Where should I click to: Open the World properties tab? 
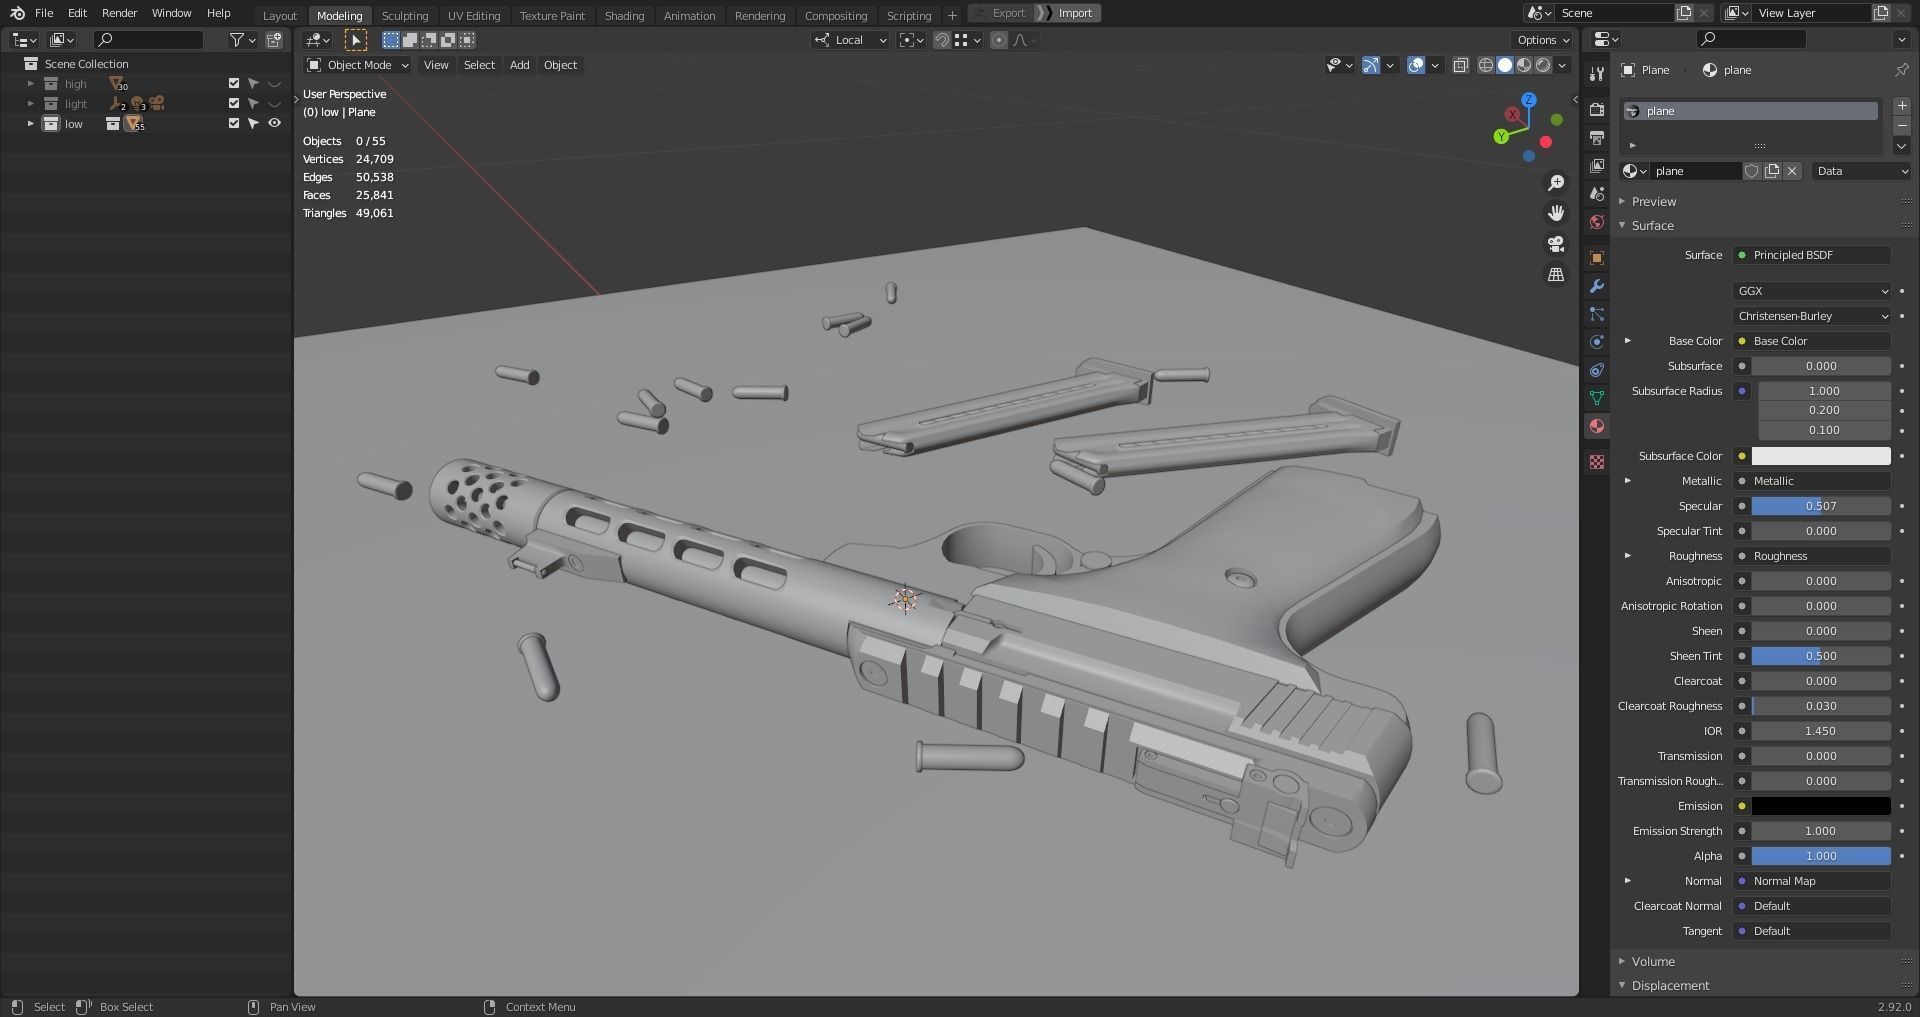click(1597, 222)
